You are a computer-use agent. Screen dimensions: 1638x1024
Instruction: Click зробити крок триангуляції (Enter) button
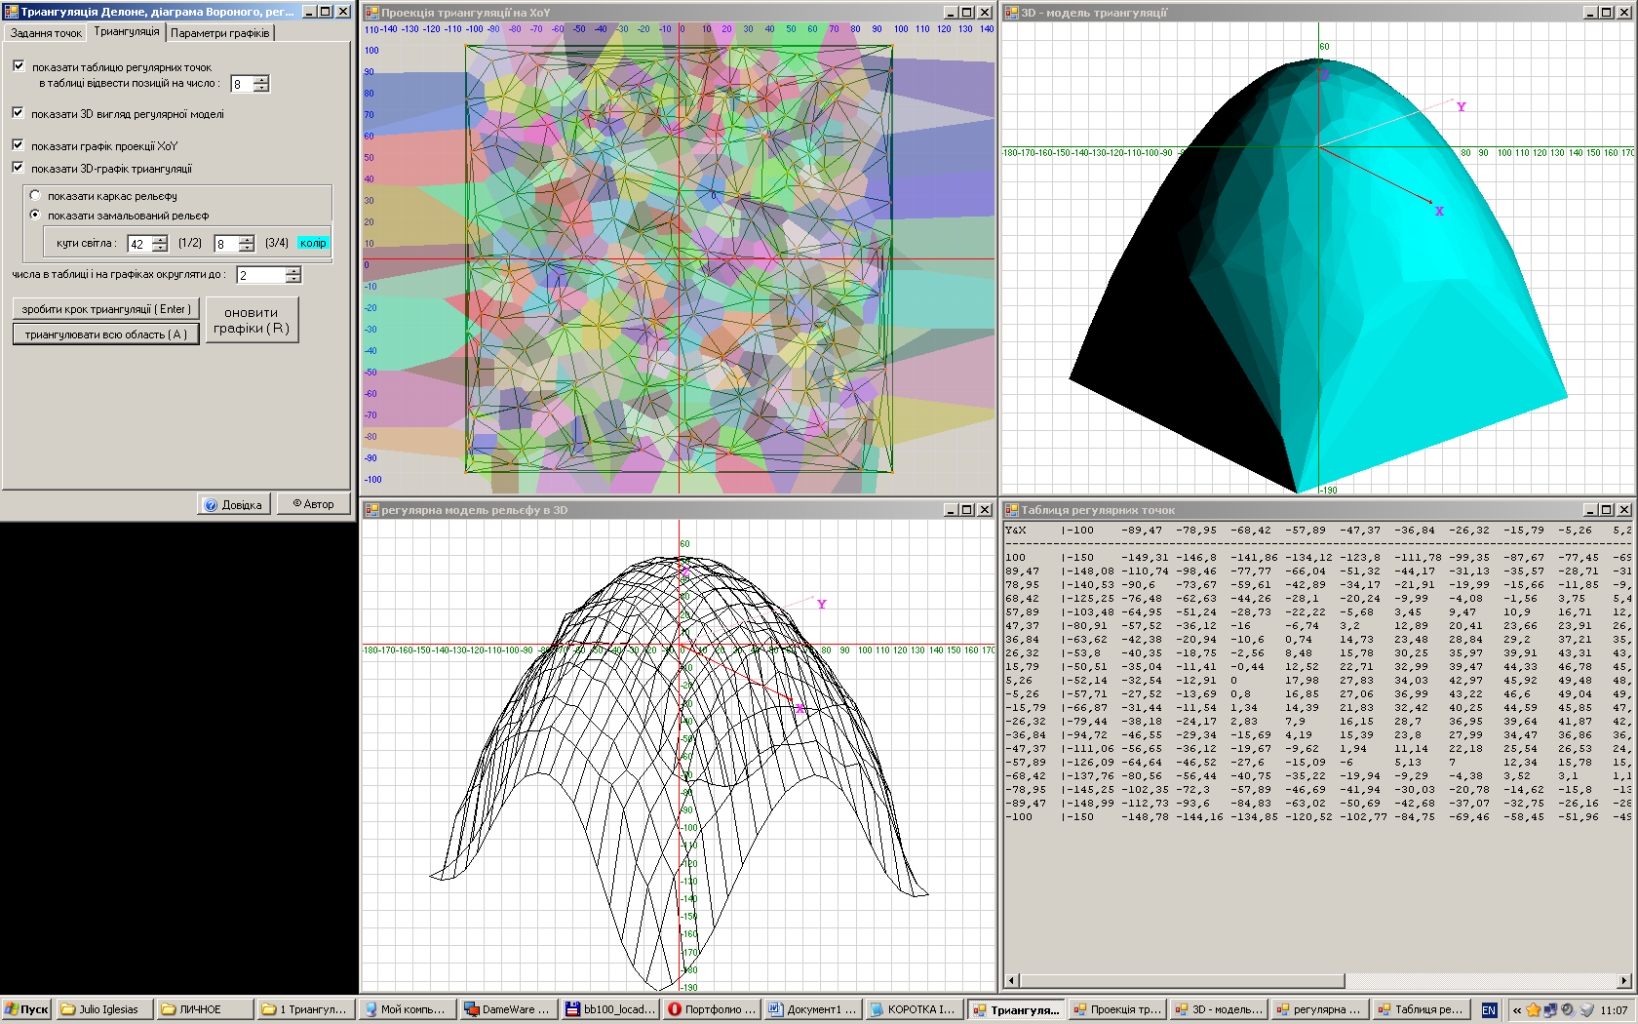pyautogui.click(x=106, y=309)
